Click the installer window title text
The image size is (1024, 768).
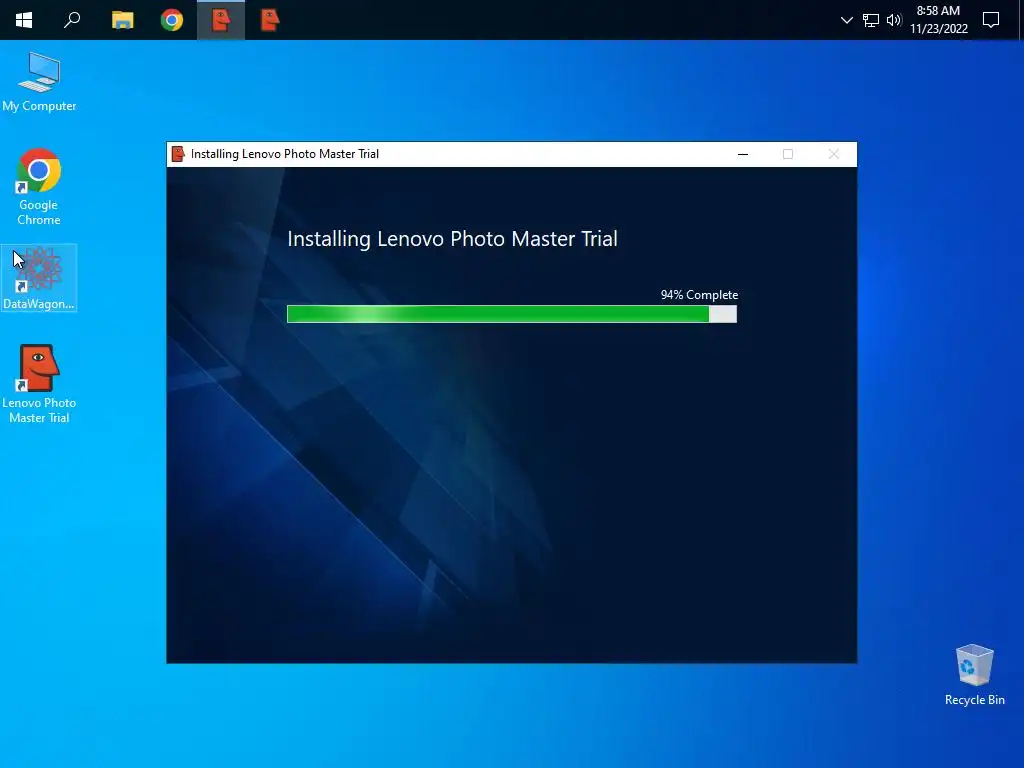285,154
